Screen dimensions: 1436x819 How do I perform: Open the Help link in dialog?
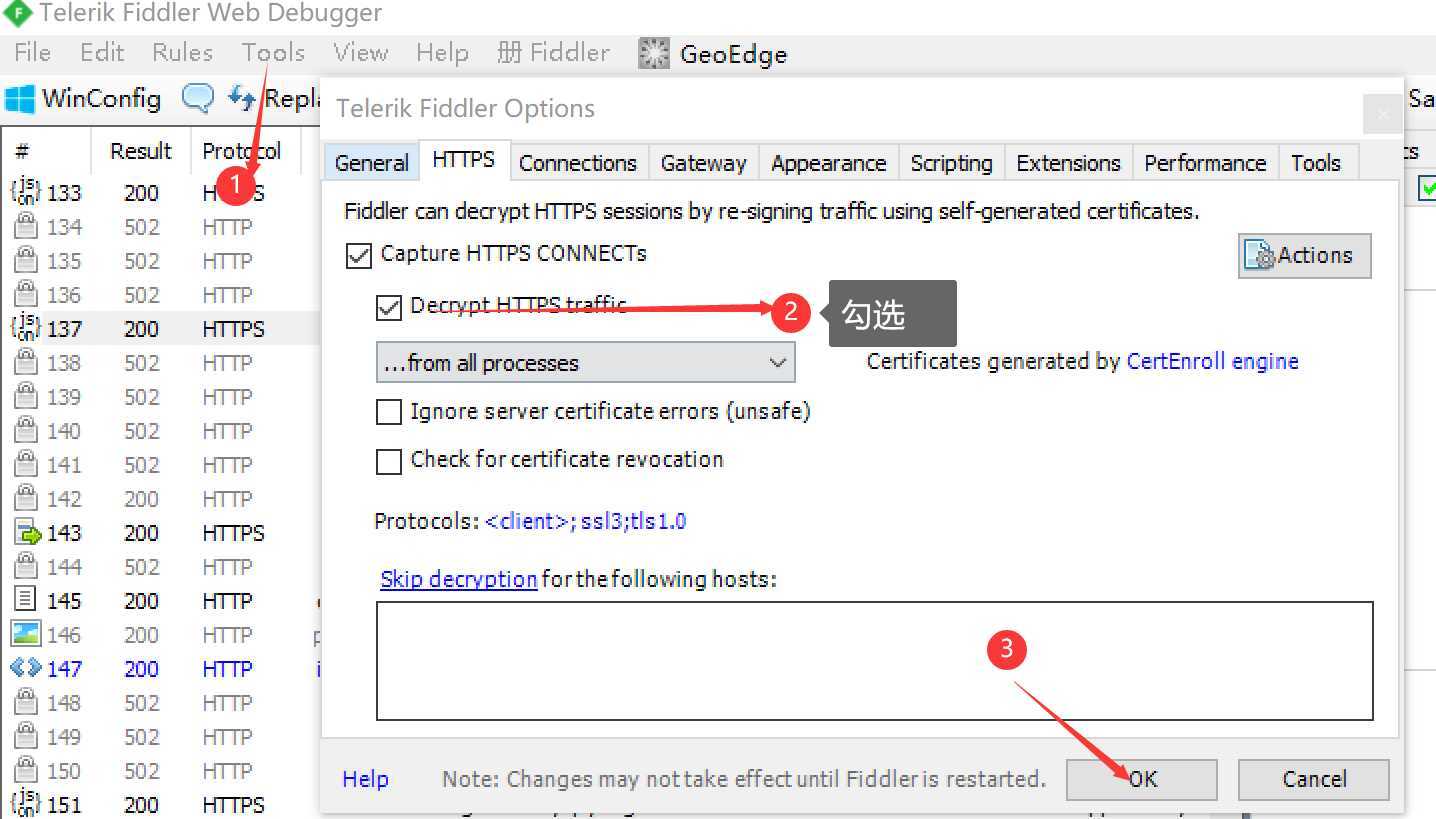tap(365, 779)
